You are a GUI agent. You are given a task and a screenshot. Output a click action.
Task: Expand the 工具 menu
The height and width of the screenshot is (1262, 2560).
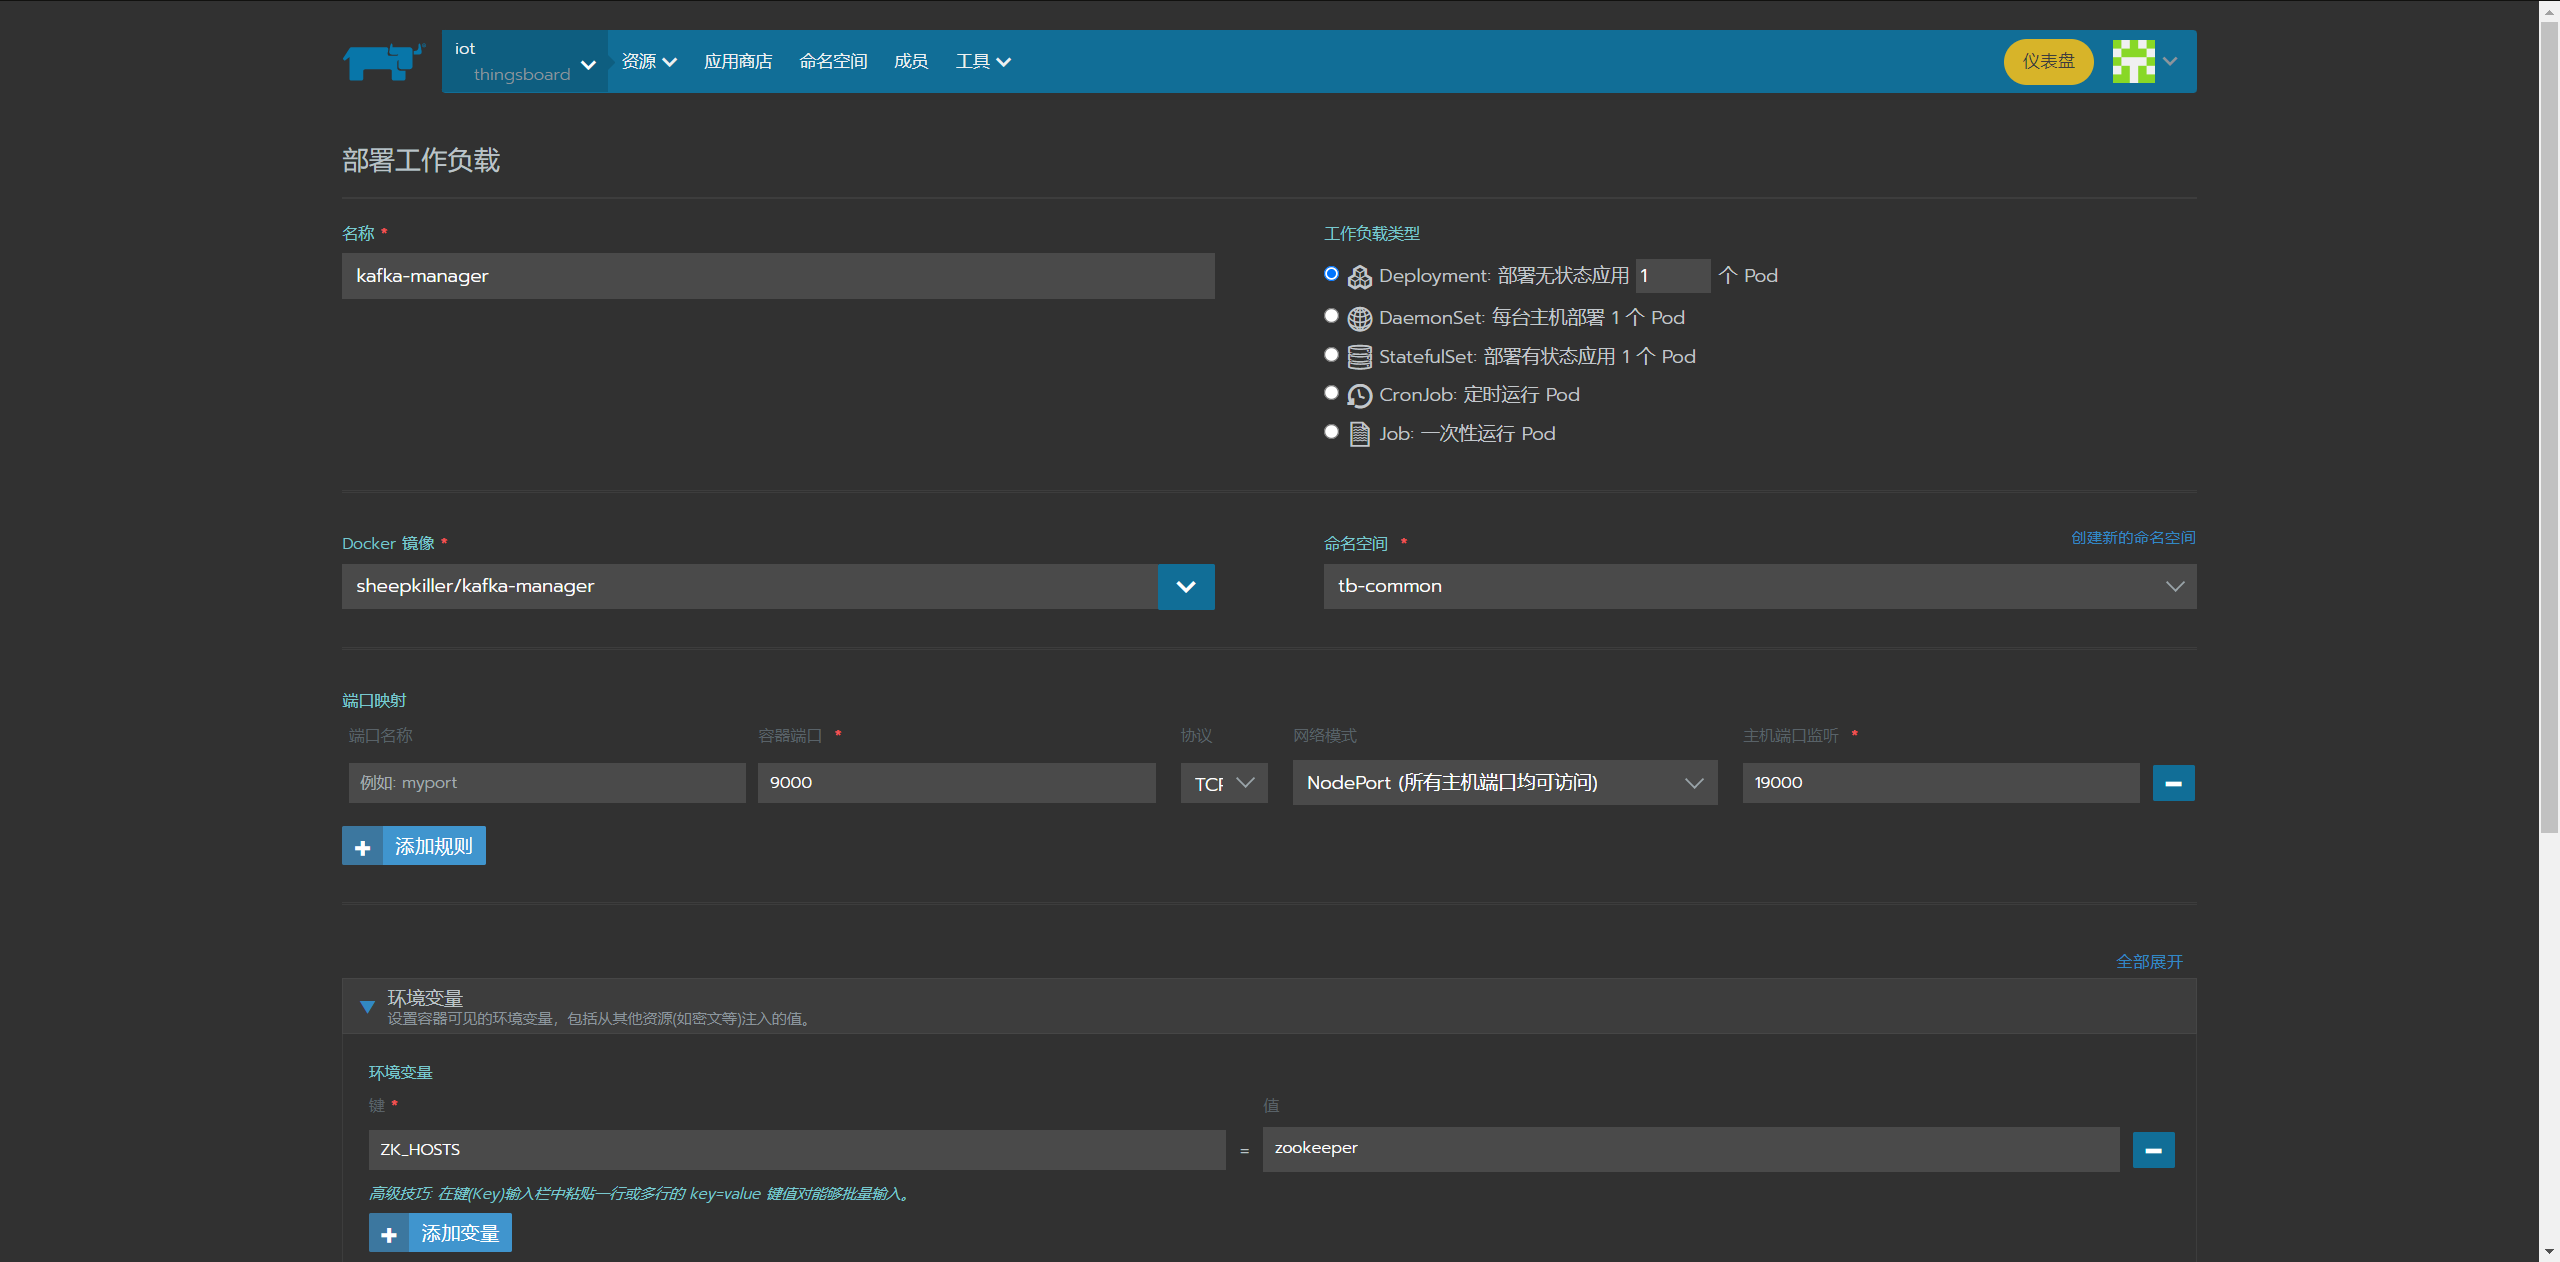click(x=983, y=62)
